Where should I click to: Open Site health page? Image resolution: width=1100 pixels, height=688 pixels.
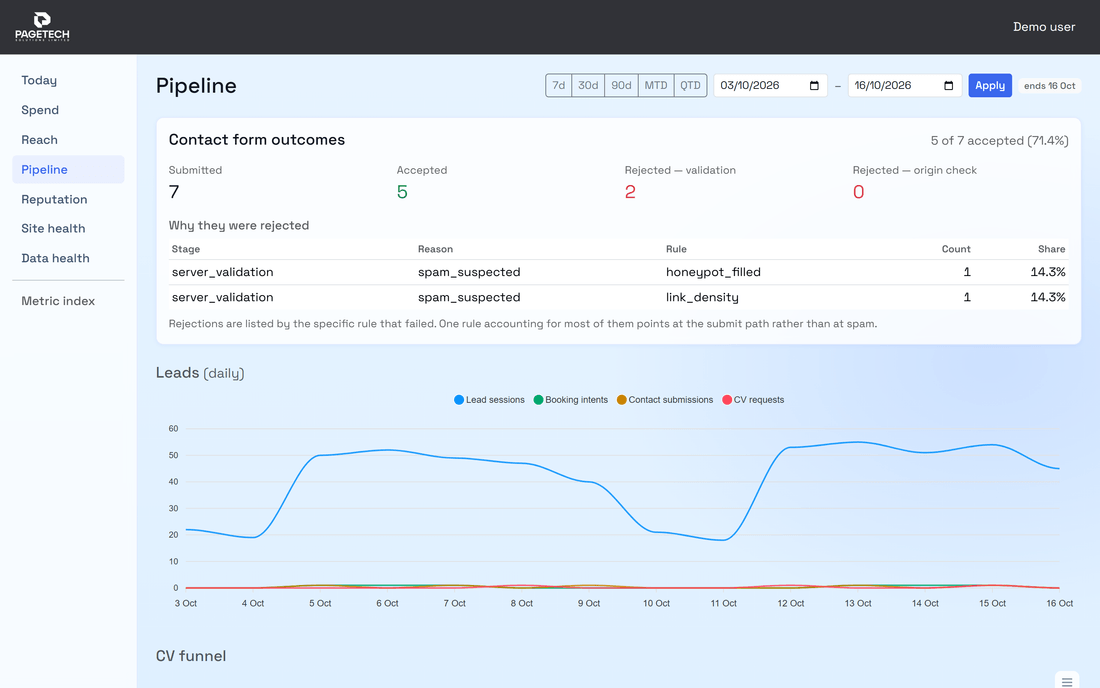pyautogui.click(x=68, y=229)
